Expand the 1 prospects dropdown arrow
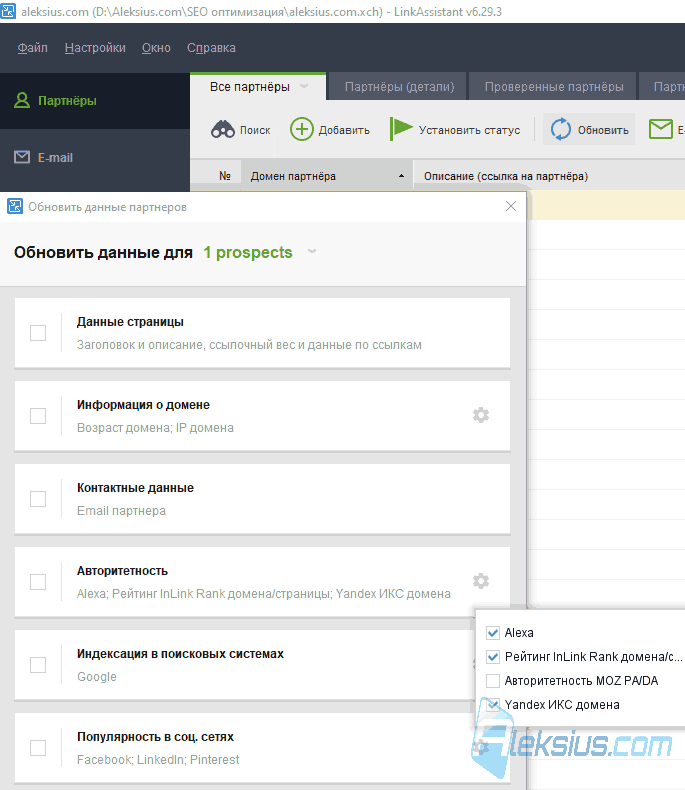Screen dimensions: 685x790 coord(312,251)
